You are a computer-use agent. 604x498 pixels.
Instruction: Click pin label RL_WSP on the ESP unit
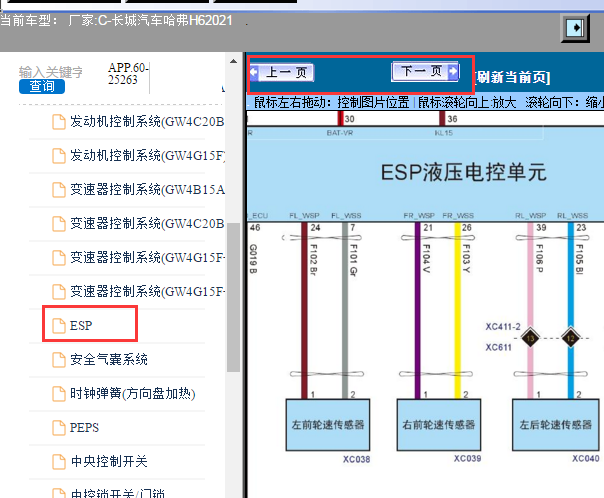pyautogui.click(x=530, y=215)
